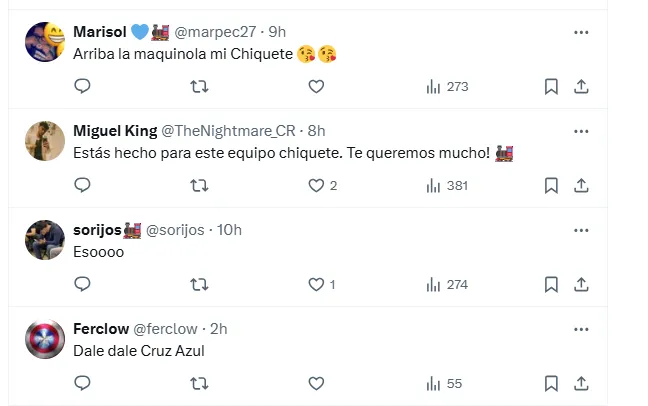Like Miguel King's tweet with 2 likes
The width and height of the screenshot is (648, 406).
[316, 185]
